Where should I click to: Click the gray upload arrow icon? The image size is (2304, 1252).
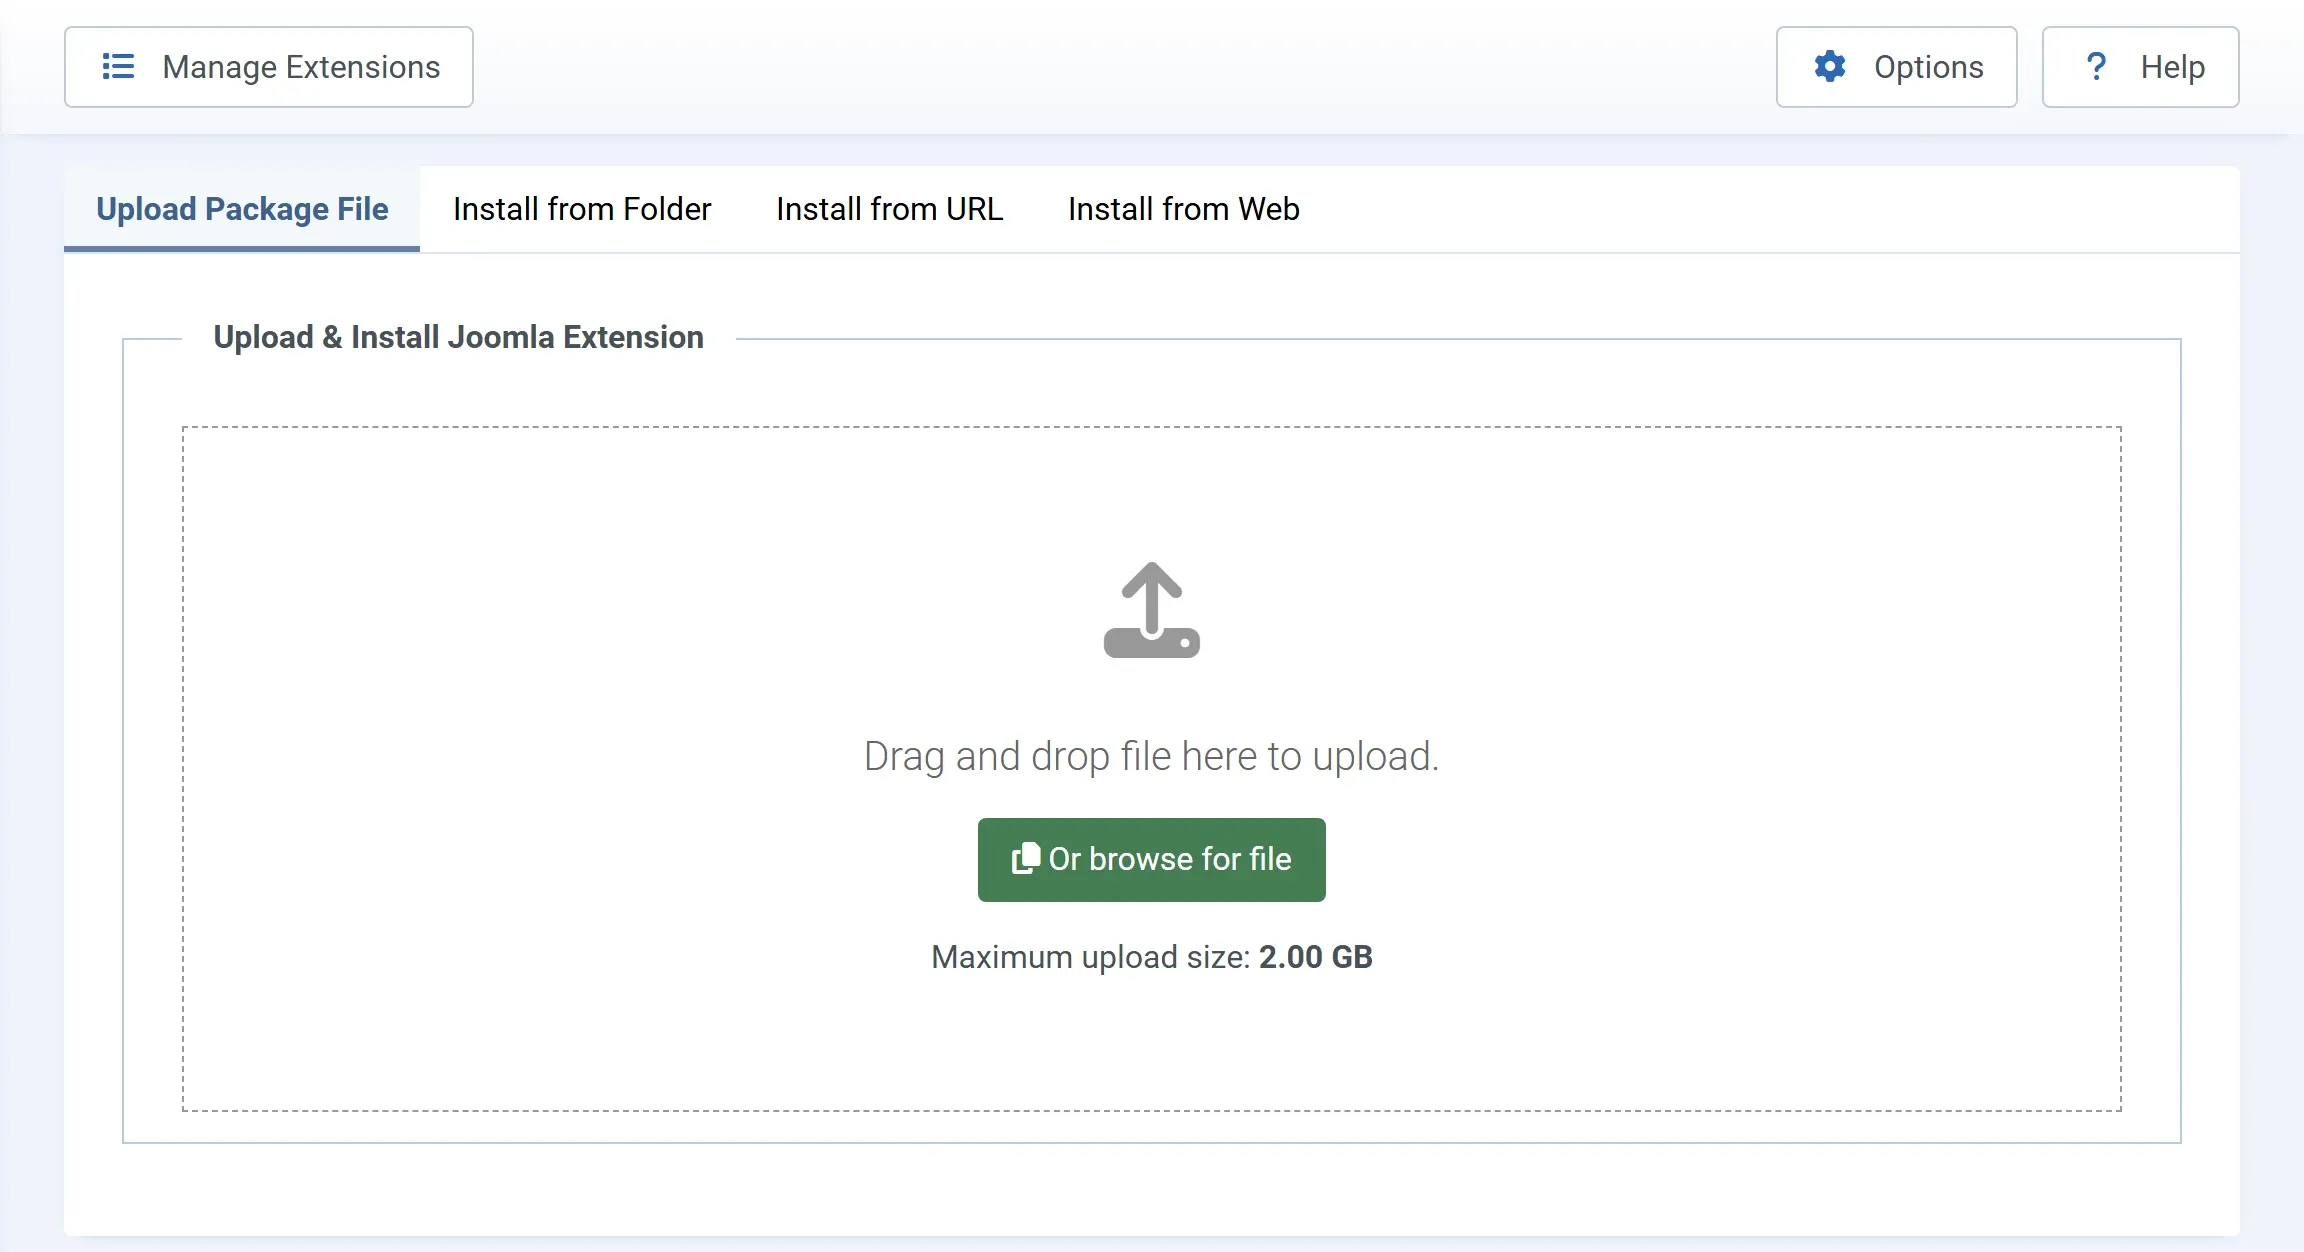click(x=1152, y=610)
